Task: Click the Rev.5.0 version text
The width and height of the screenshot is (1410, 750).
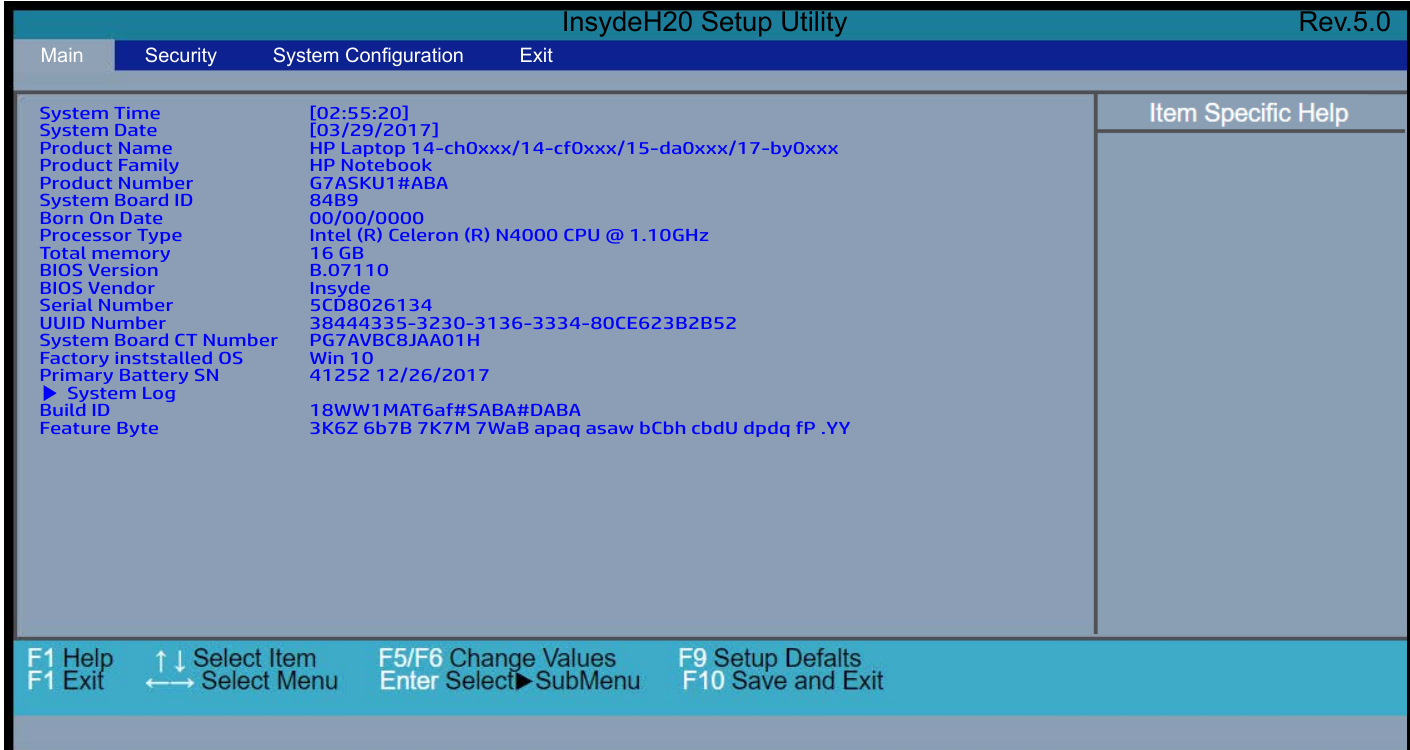Action: point(1344,22)
